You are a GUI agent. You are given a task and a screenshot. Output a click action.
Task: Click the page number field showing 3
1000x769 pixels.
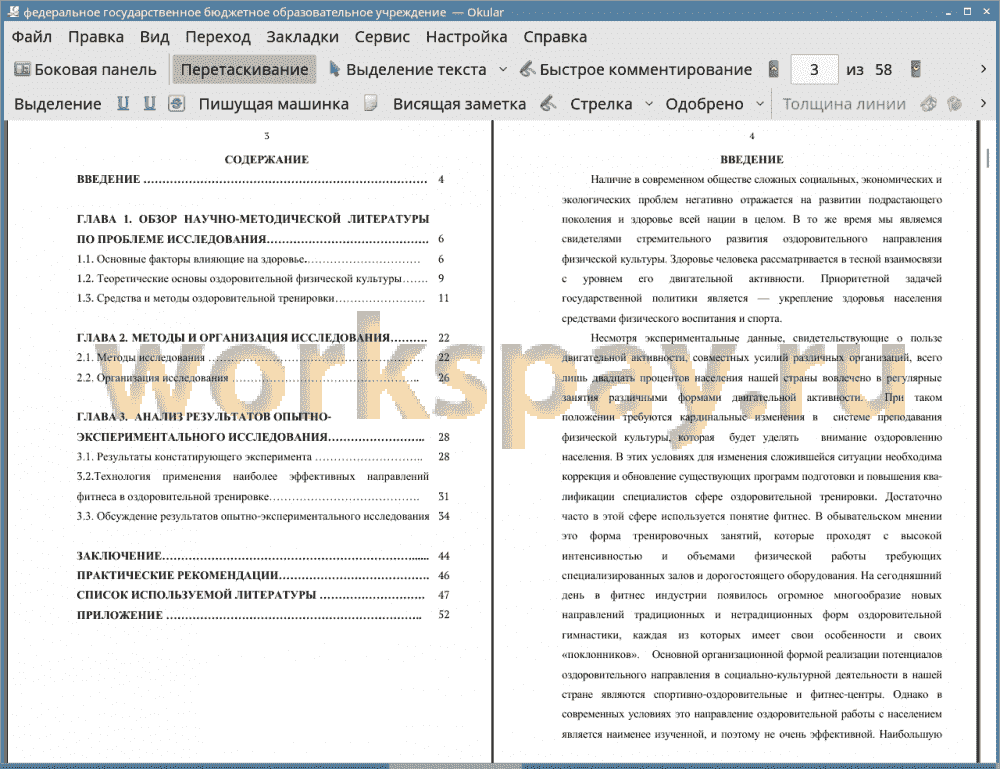click(814, 70)
